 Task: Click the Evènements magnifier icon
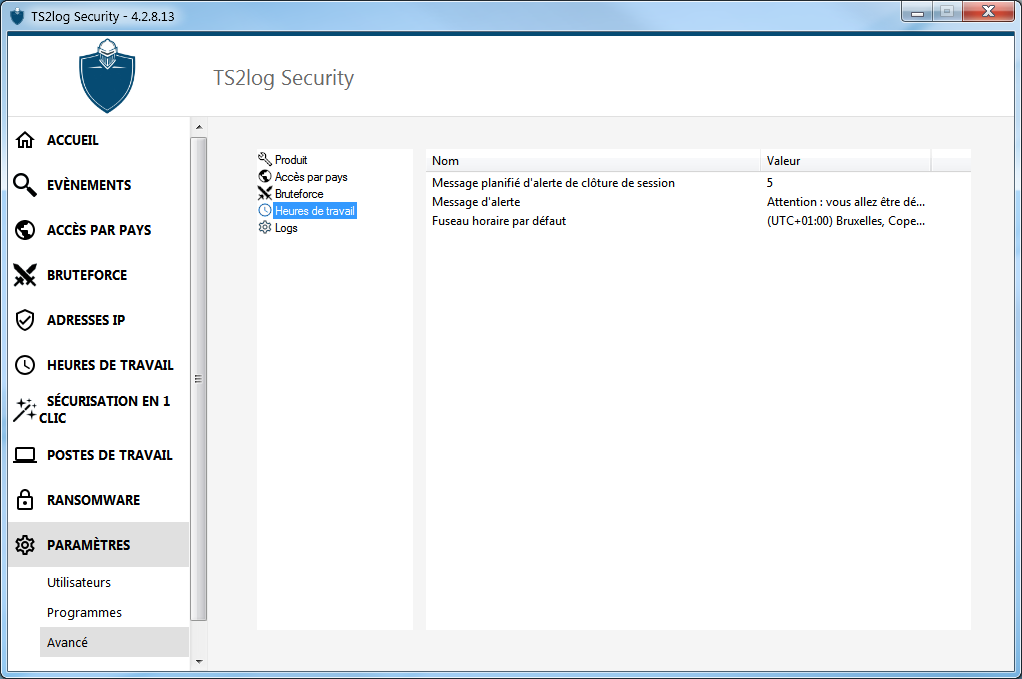25,185
